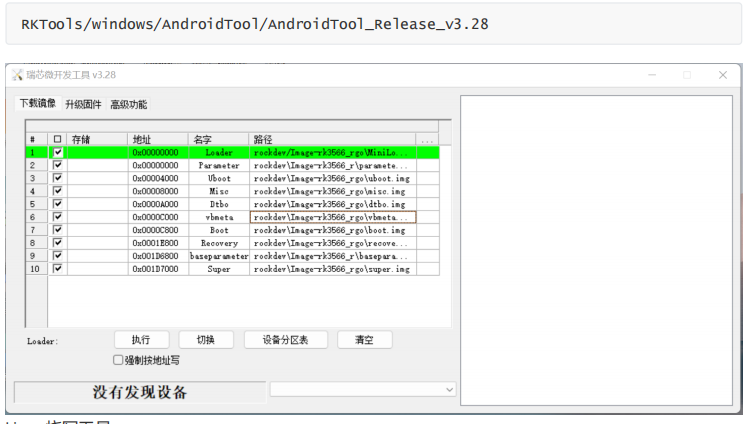Click the 设备分区表 button

point(285,340)
